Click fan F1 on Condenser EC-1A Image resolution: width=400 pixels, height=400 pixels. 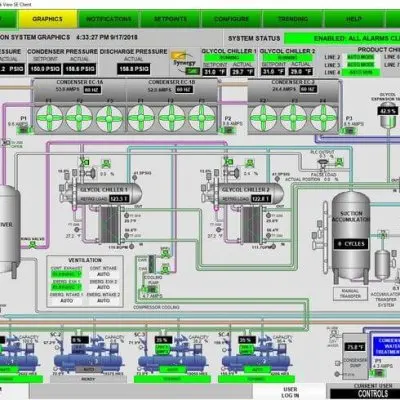(49, 118)
